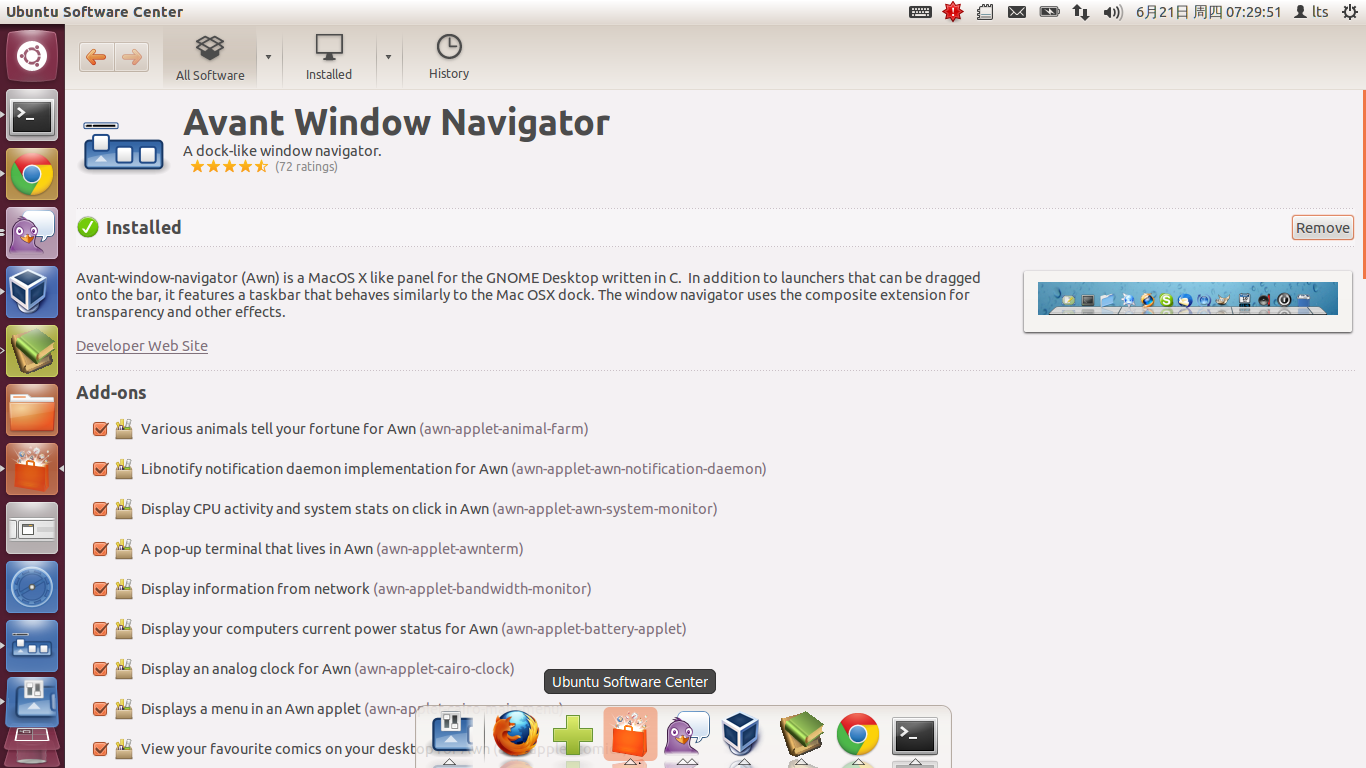Click Avant Window Navigator in Unity launcher
This screenshot has width=1366, height=768.
(32, 647)
